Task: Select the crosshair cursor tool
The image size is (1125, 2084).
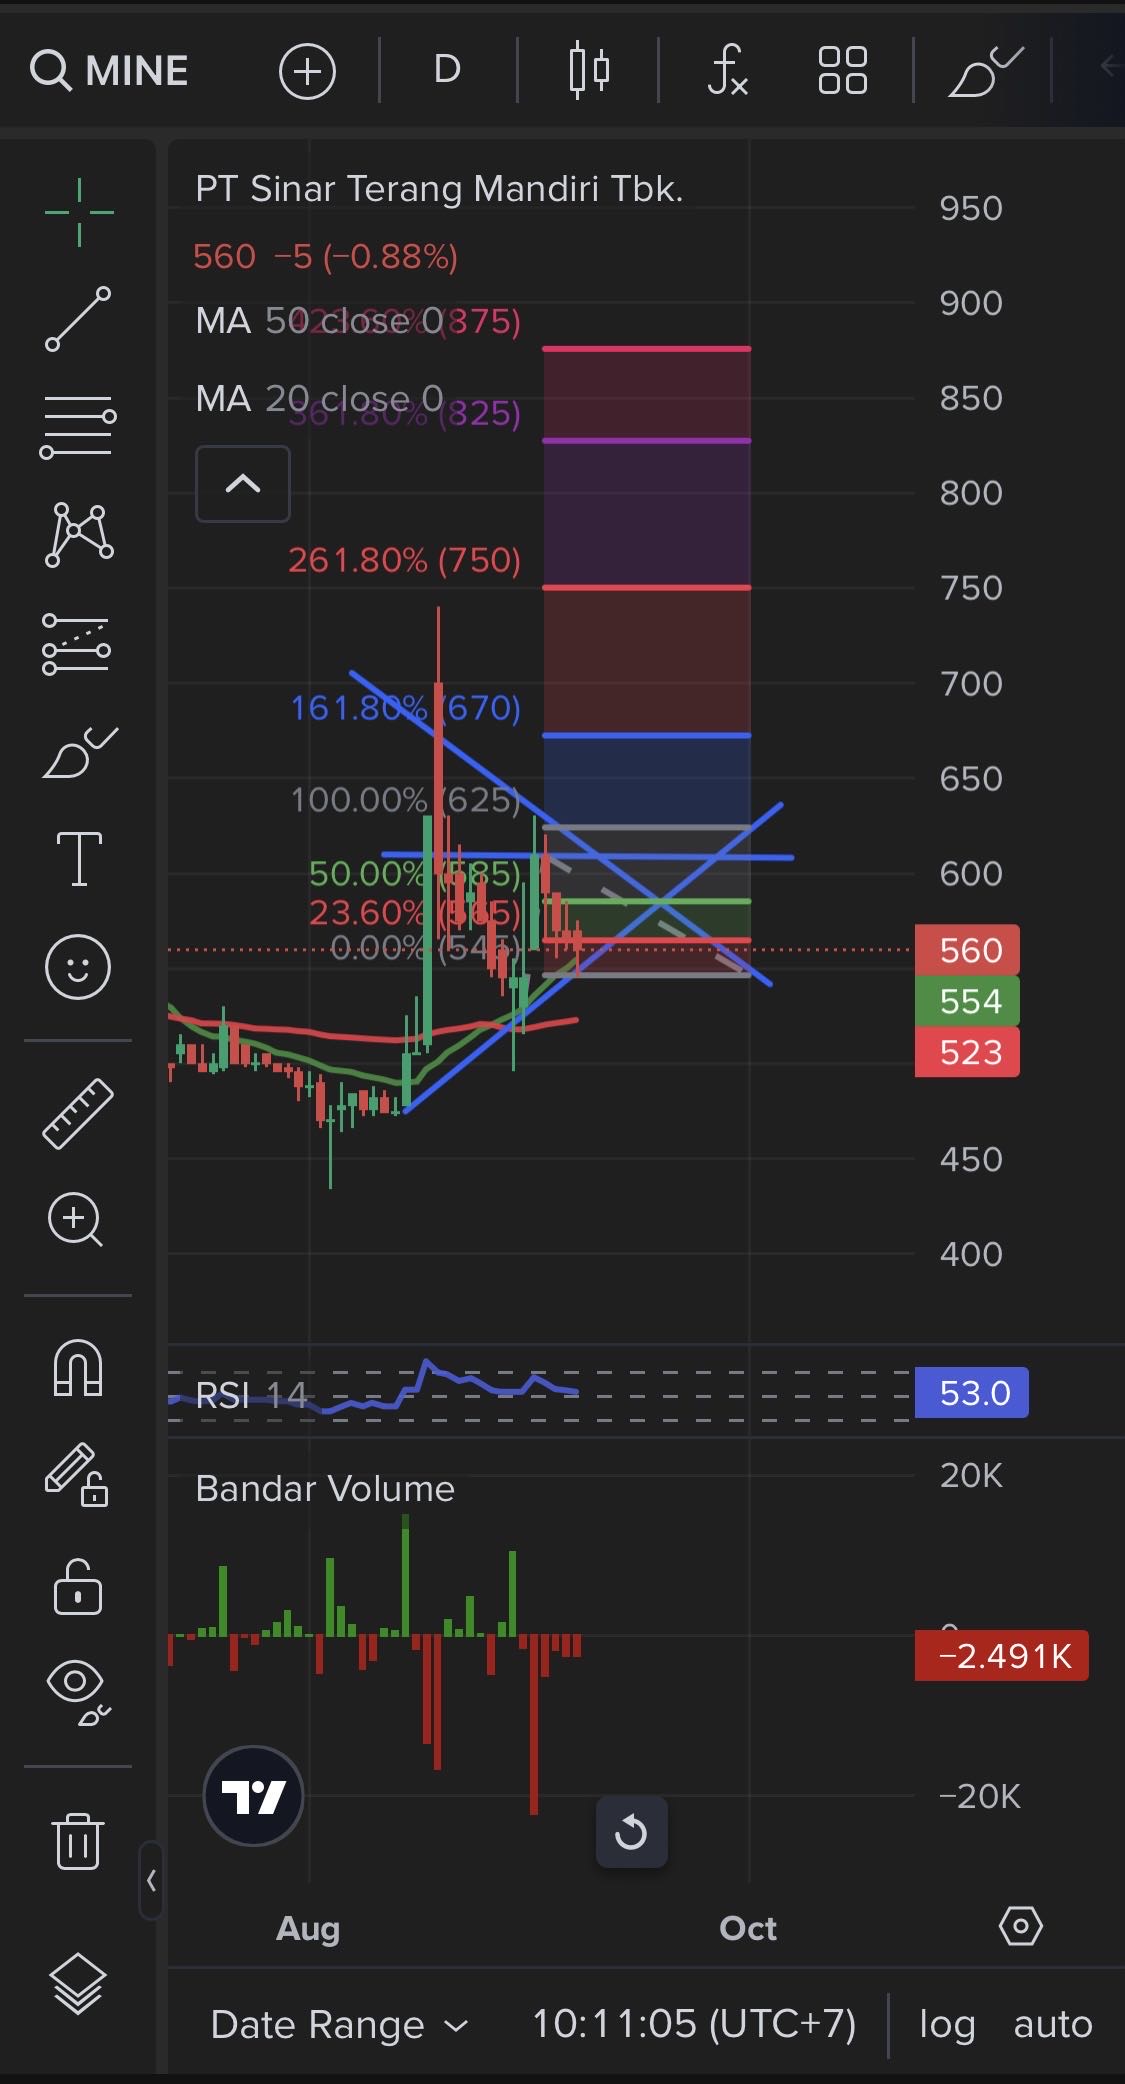Action: pos(79,212)
